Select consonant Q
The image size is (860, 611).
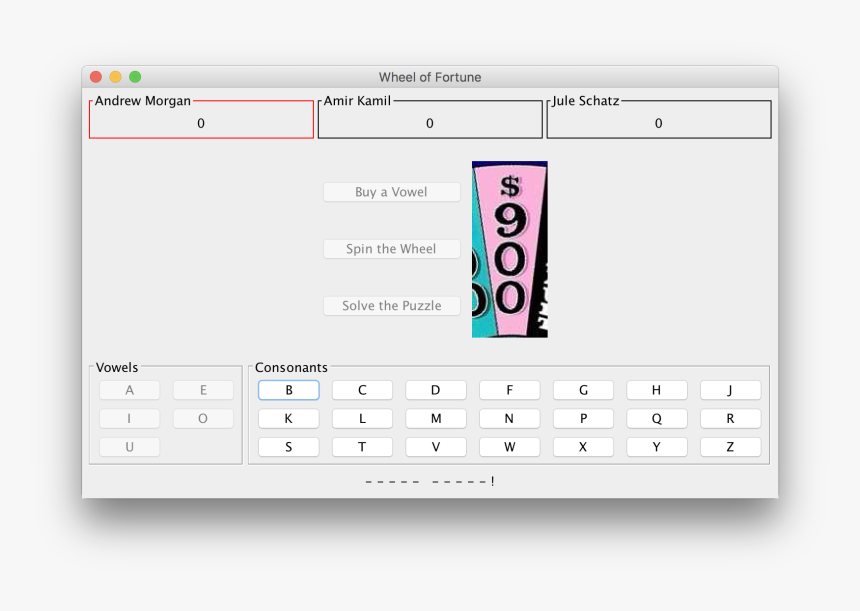point(657,418)
